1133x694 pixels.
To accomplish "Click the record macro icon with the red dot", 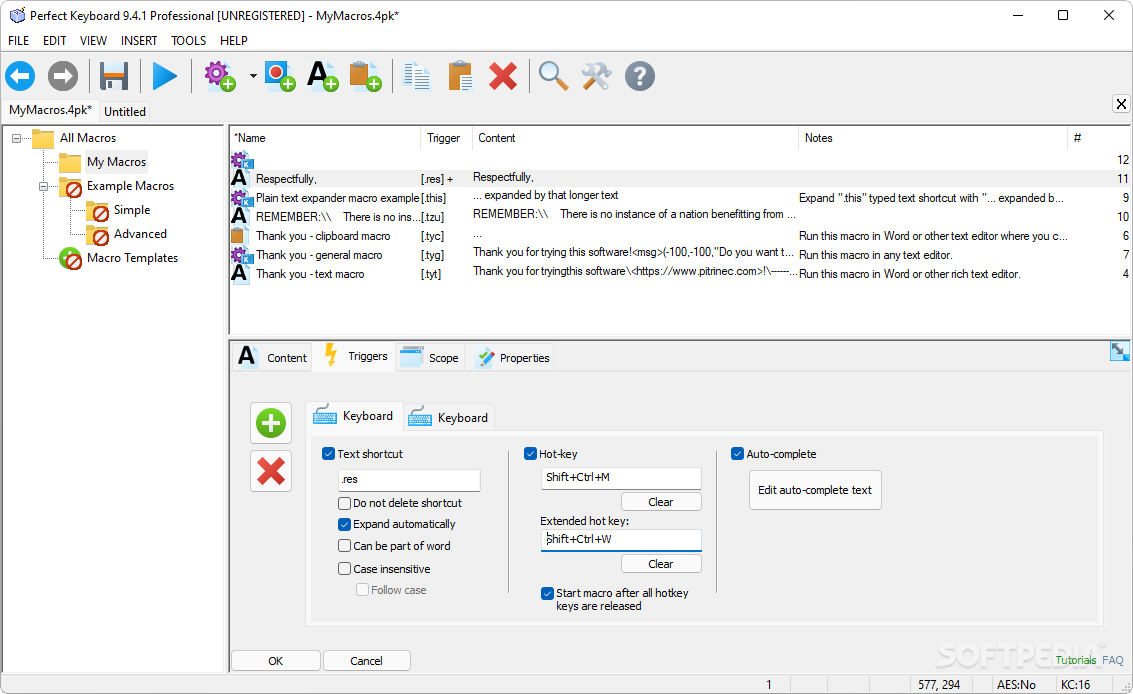I will pyautogui.click(x=280, y=76).
